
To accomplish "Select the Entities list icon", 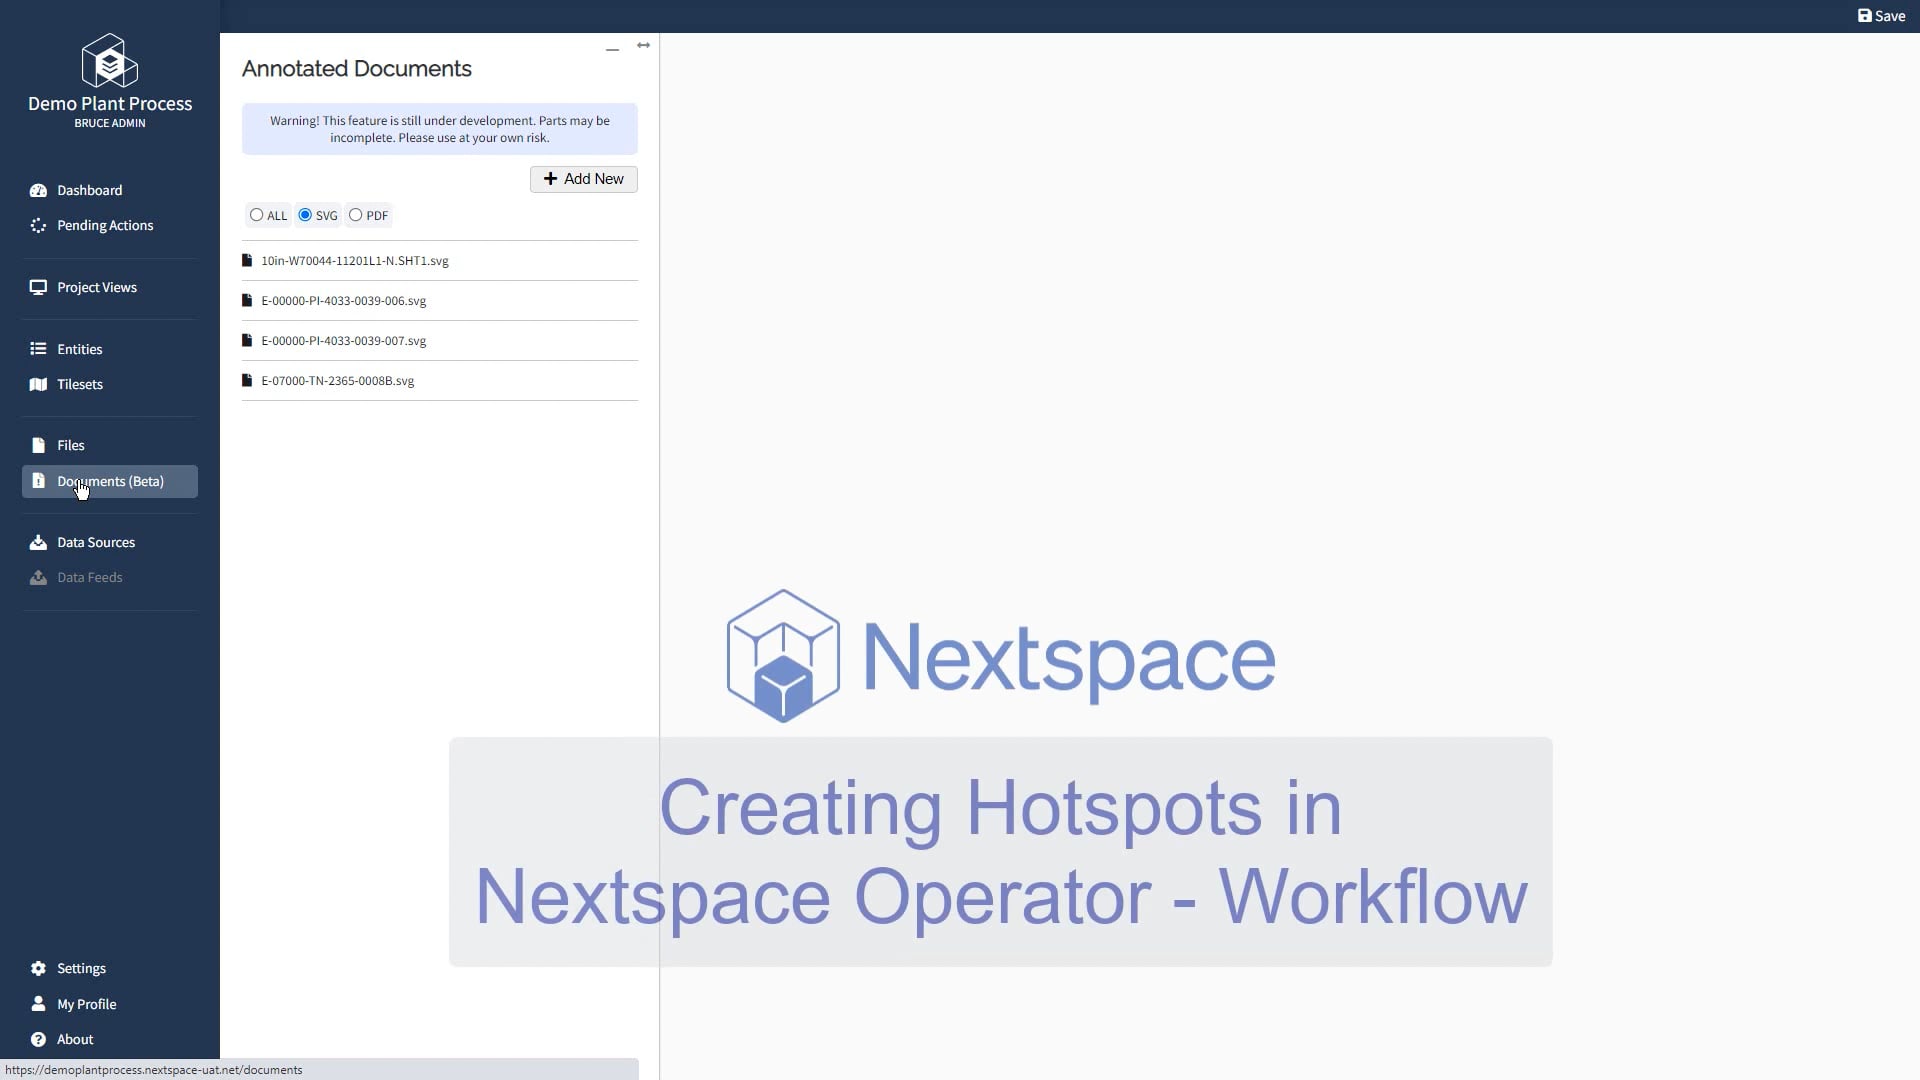I will (x=37, y=348).
